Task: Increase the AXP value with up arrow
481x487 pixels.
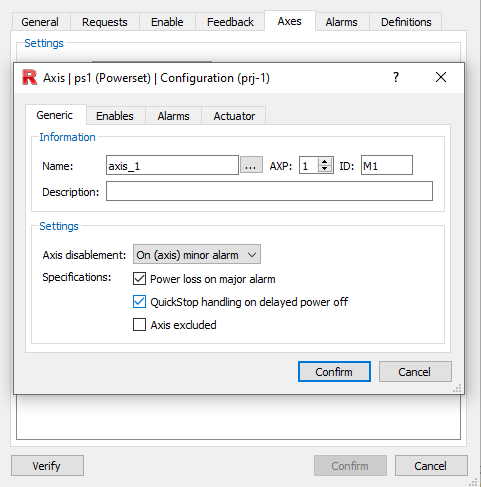Action: (324, 161)
